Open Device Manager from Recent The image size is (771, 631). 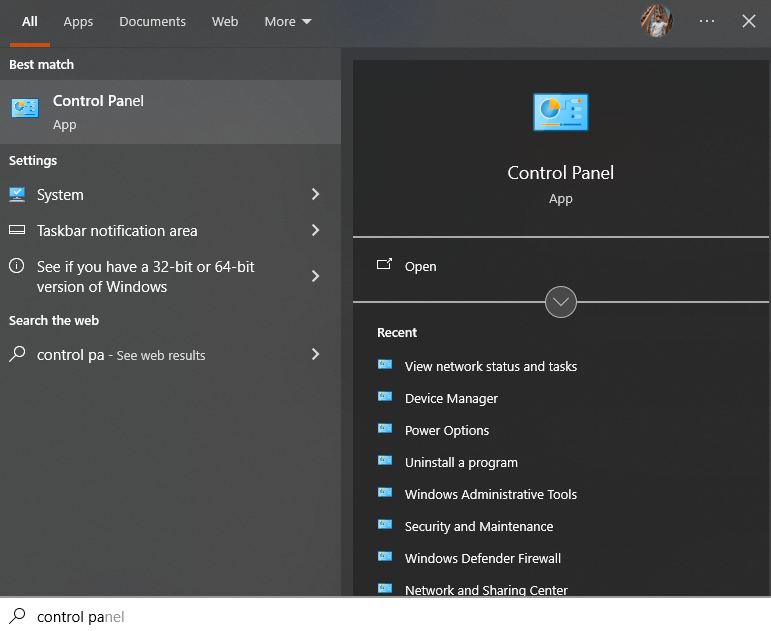(x=451, y=398)
